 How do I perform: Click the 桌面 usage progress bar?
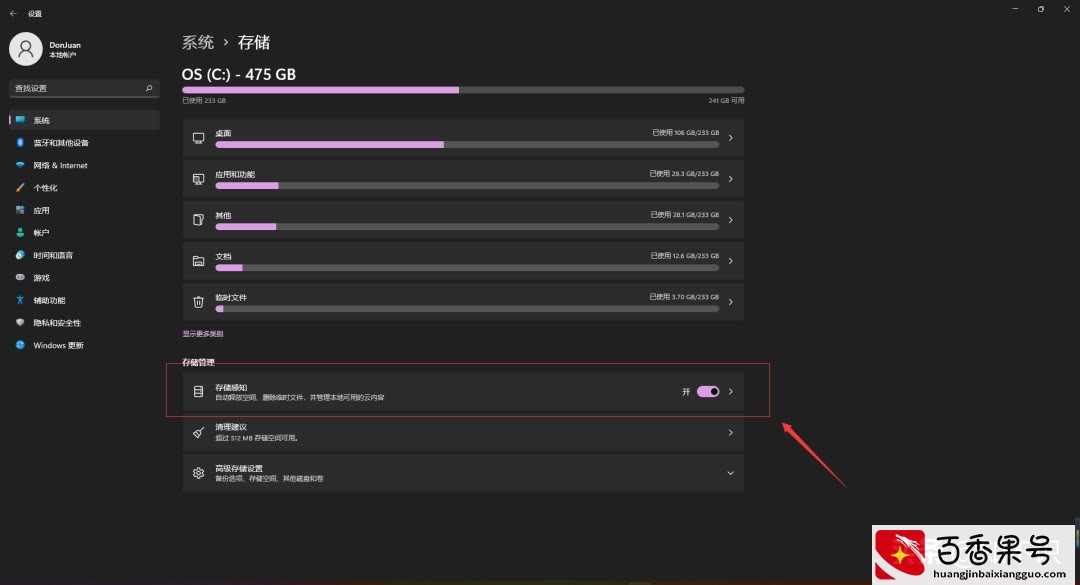pyautogui.click(x=467, y=145)
